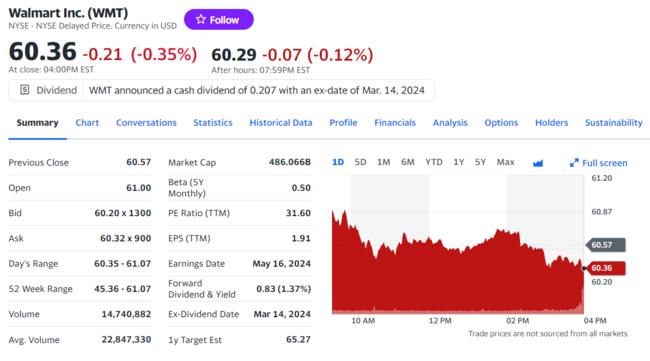The width and height of the screenshot is (650, 361).
Task: Open the Historical Data tab
Action: click(281, 123)
